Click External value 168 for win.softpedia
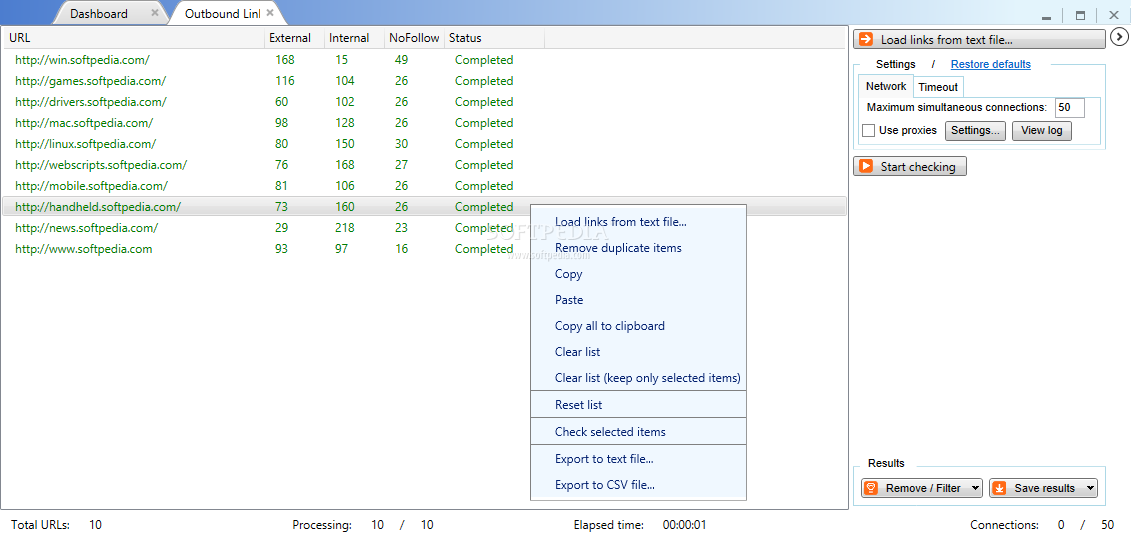1131x538 pixels. click(285, 60)
